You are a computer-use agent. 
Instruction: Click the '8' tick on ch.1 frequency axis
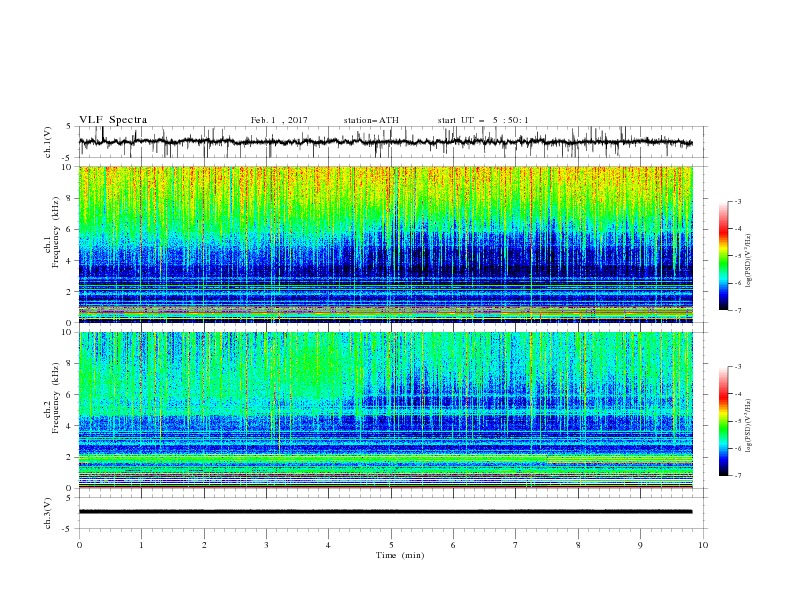70,198
